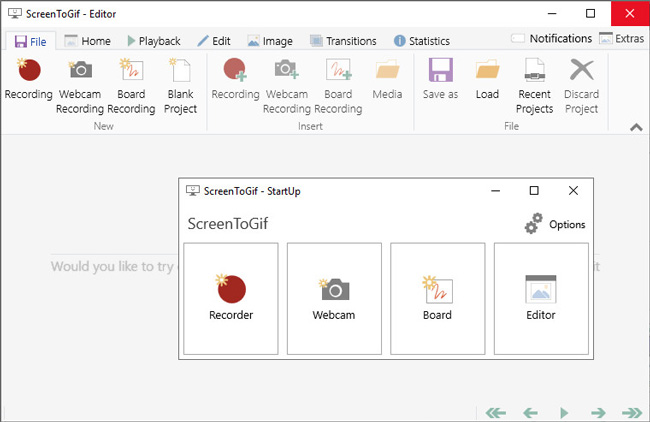Switch to the Home ribbon tab
Image resolution: width=650 pixels, height=422 pixels.
coord(87,41)
